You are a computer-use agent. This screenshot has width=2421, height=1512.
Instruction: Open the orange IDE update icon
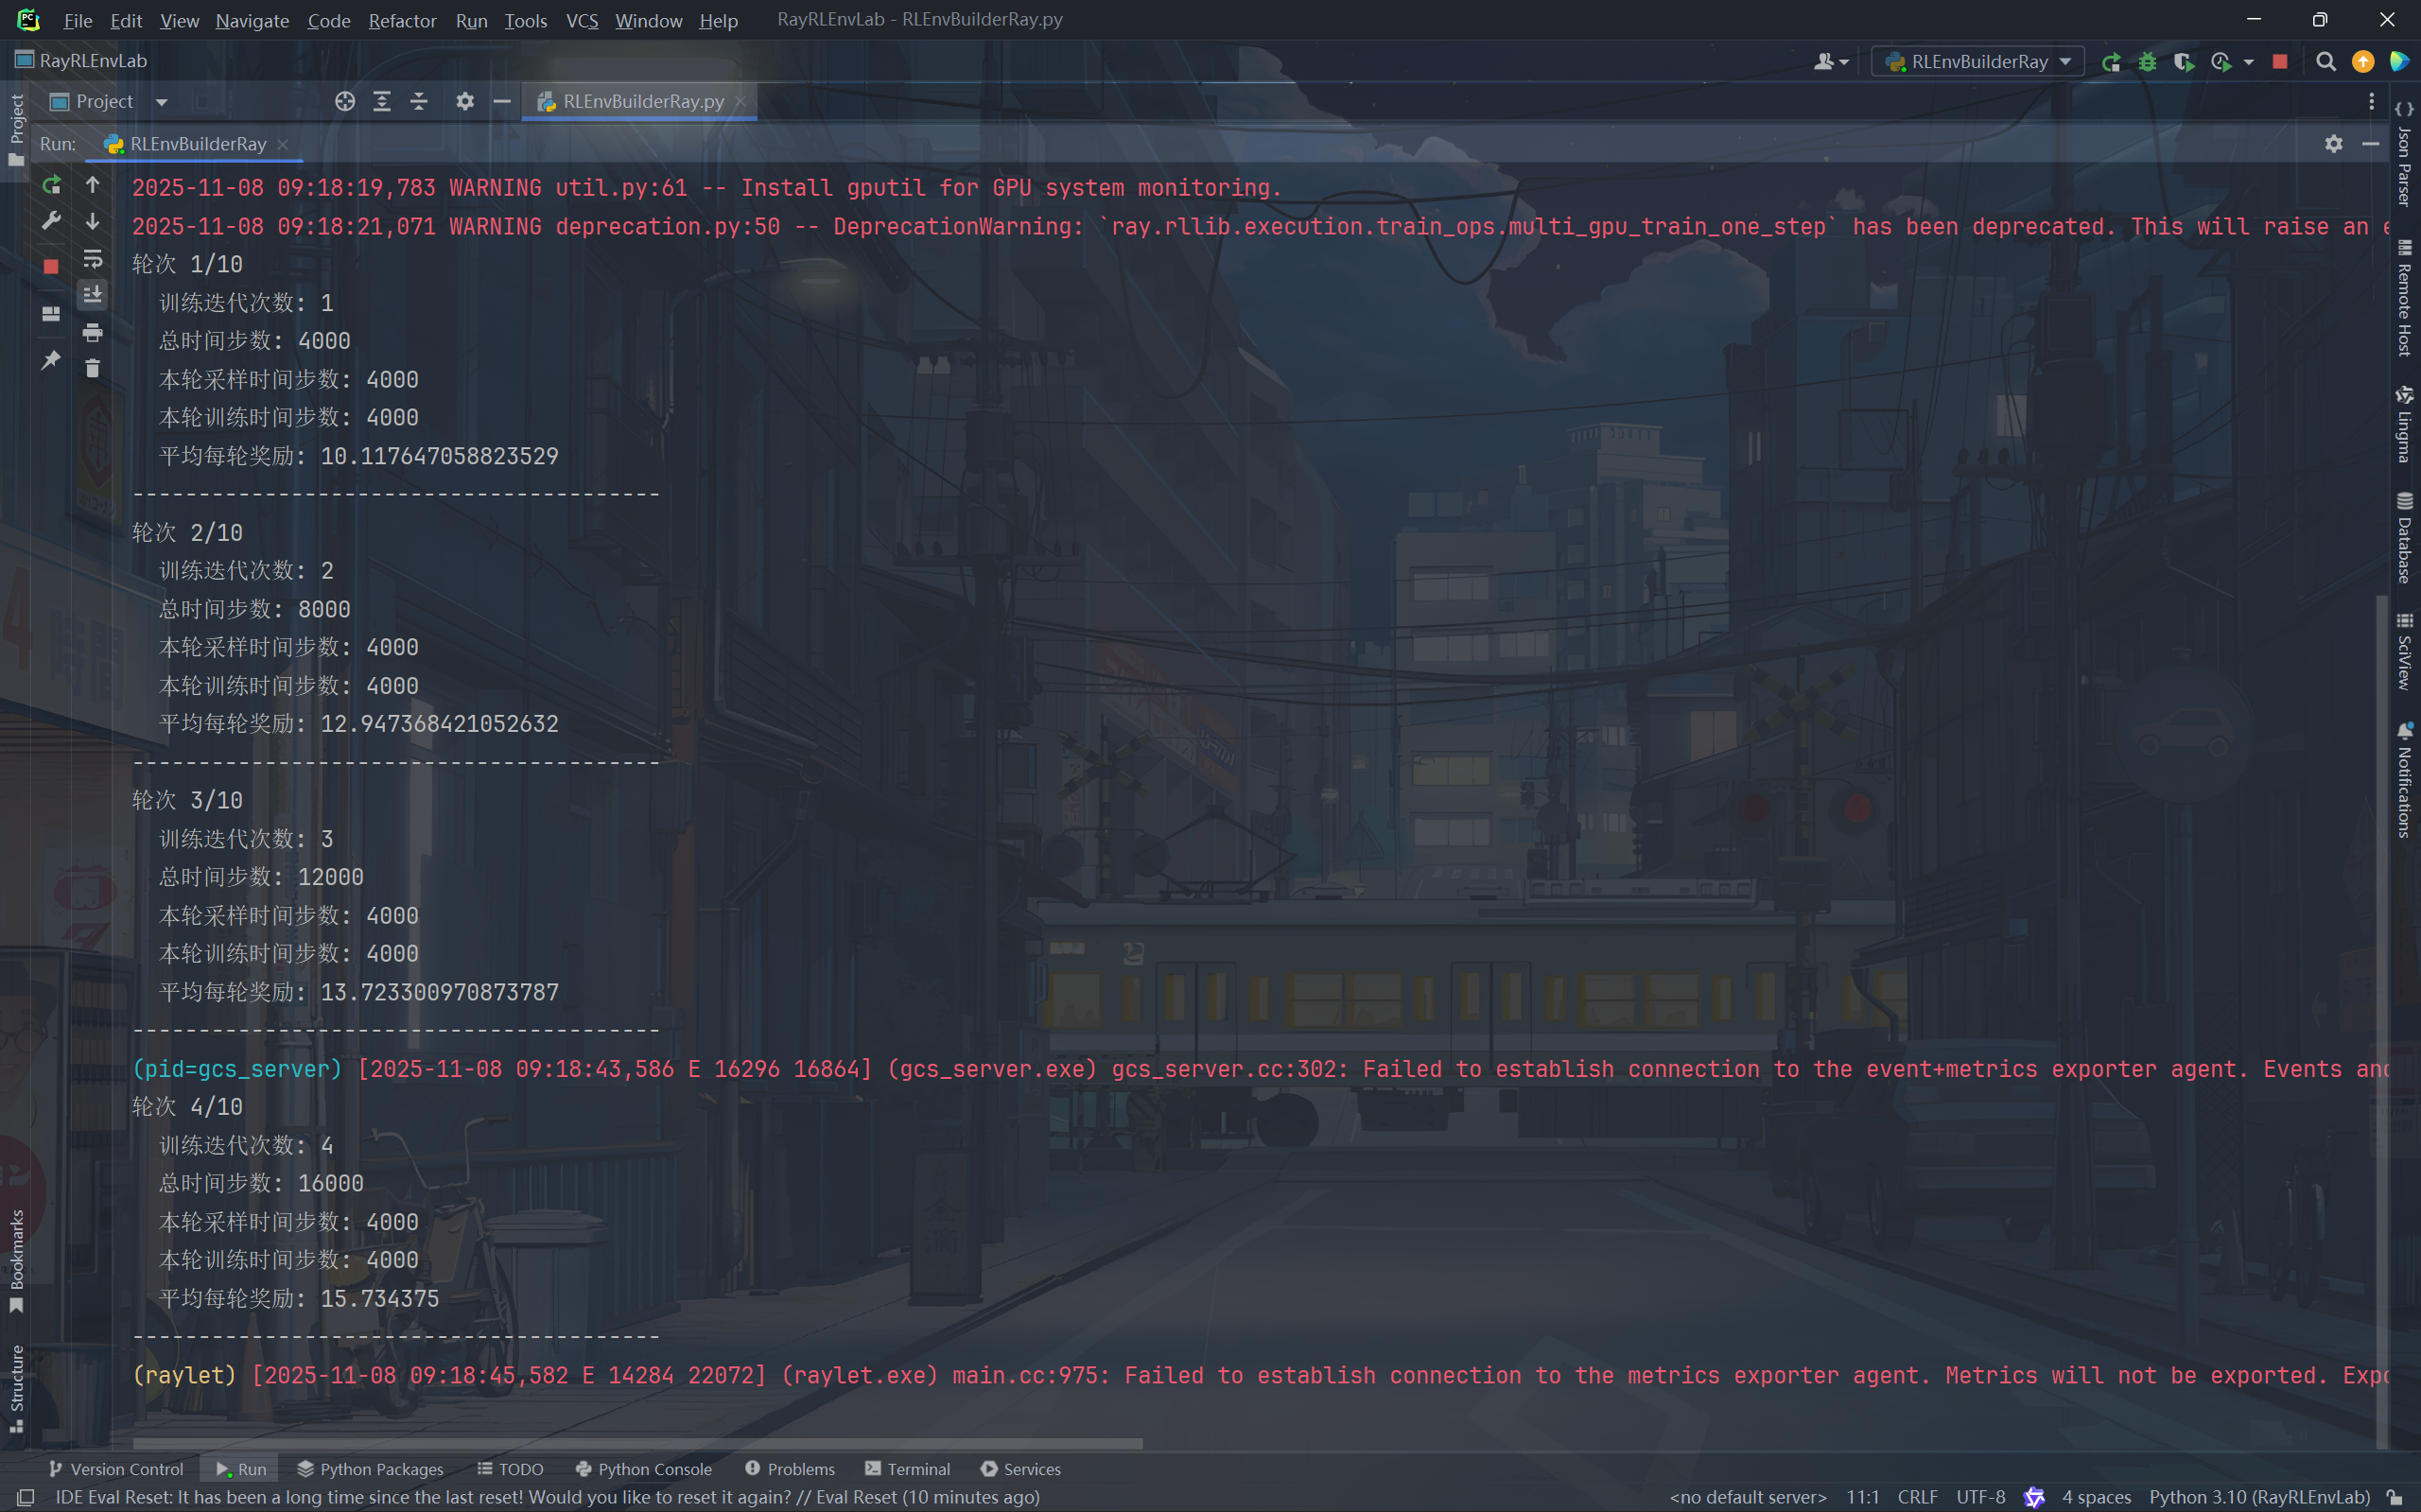[x=2363, y=62]
